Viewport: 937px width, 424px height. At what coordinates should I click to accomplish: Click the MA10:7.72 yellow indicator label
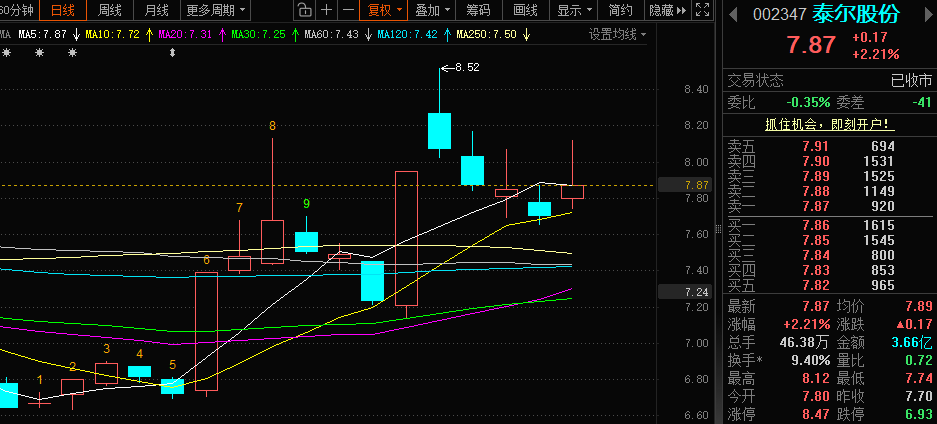point(112,35)
